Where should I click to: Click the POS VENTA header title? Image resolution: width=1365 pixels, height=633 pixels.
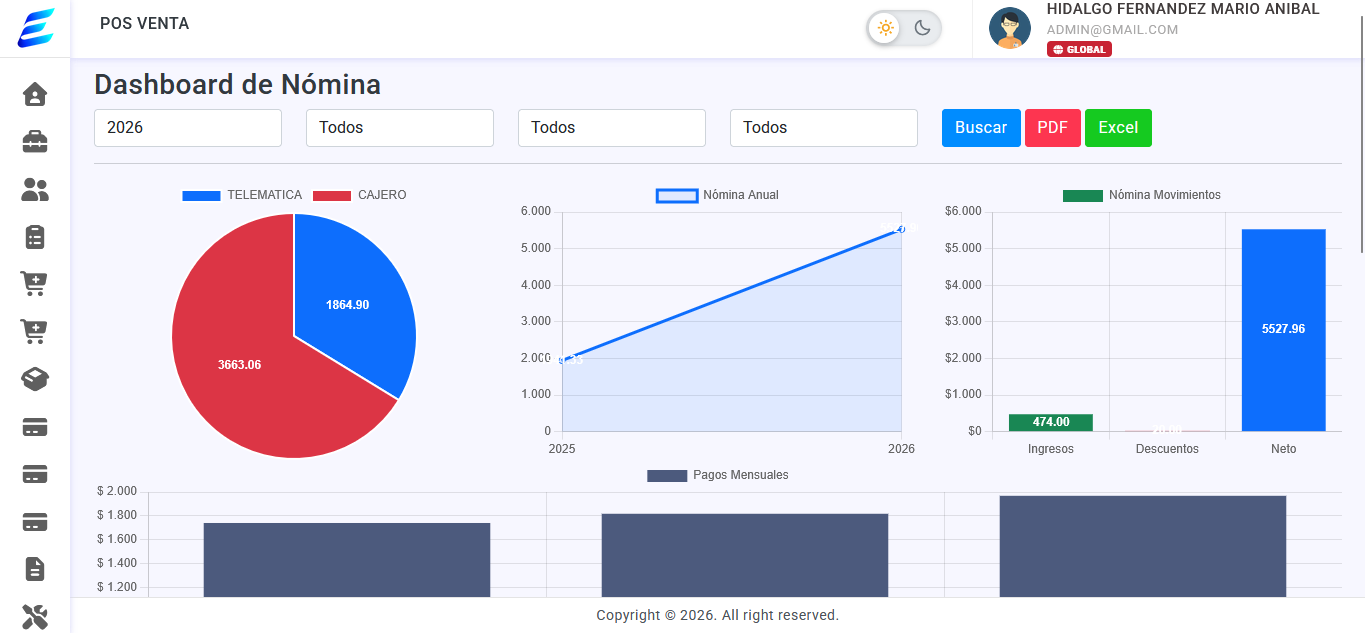click(x=144, y=23)
